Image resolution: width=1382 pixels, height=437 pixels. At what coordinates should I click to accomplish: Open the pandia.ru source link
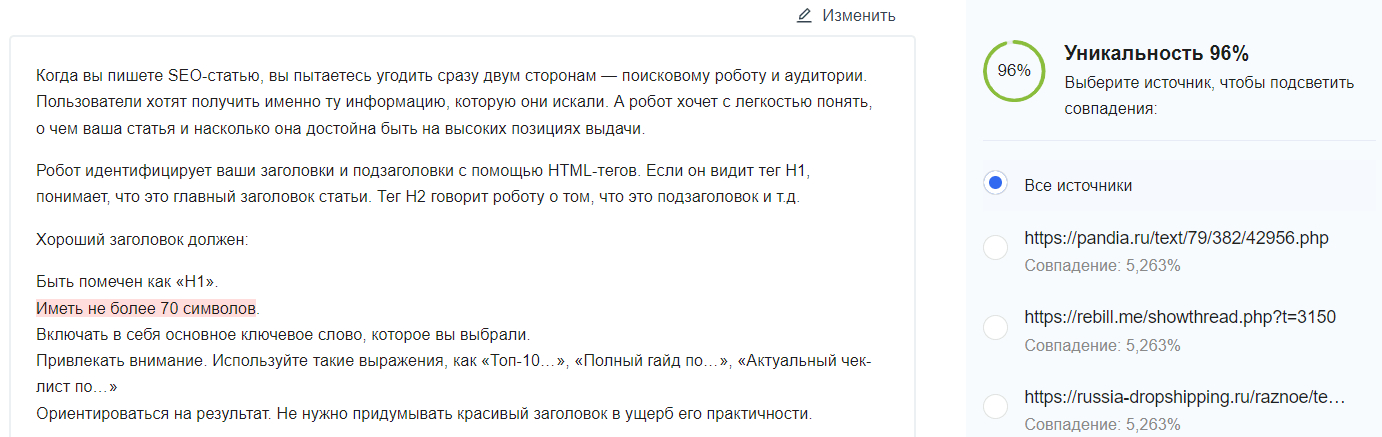click(x=1176, y=238)
